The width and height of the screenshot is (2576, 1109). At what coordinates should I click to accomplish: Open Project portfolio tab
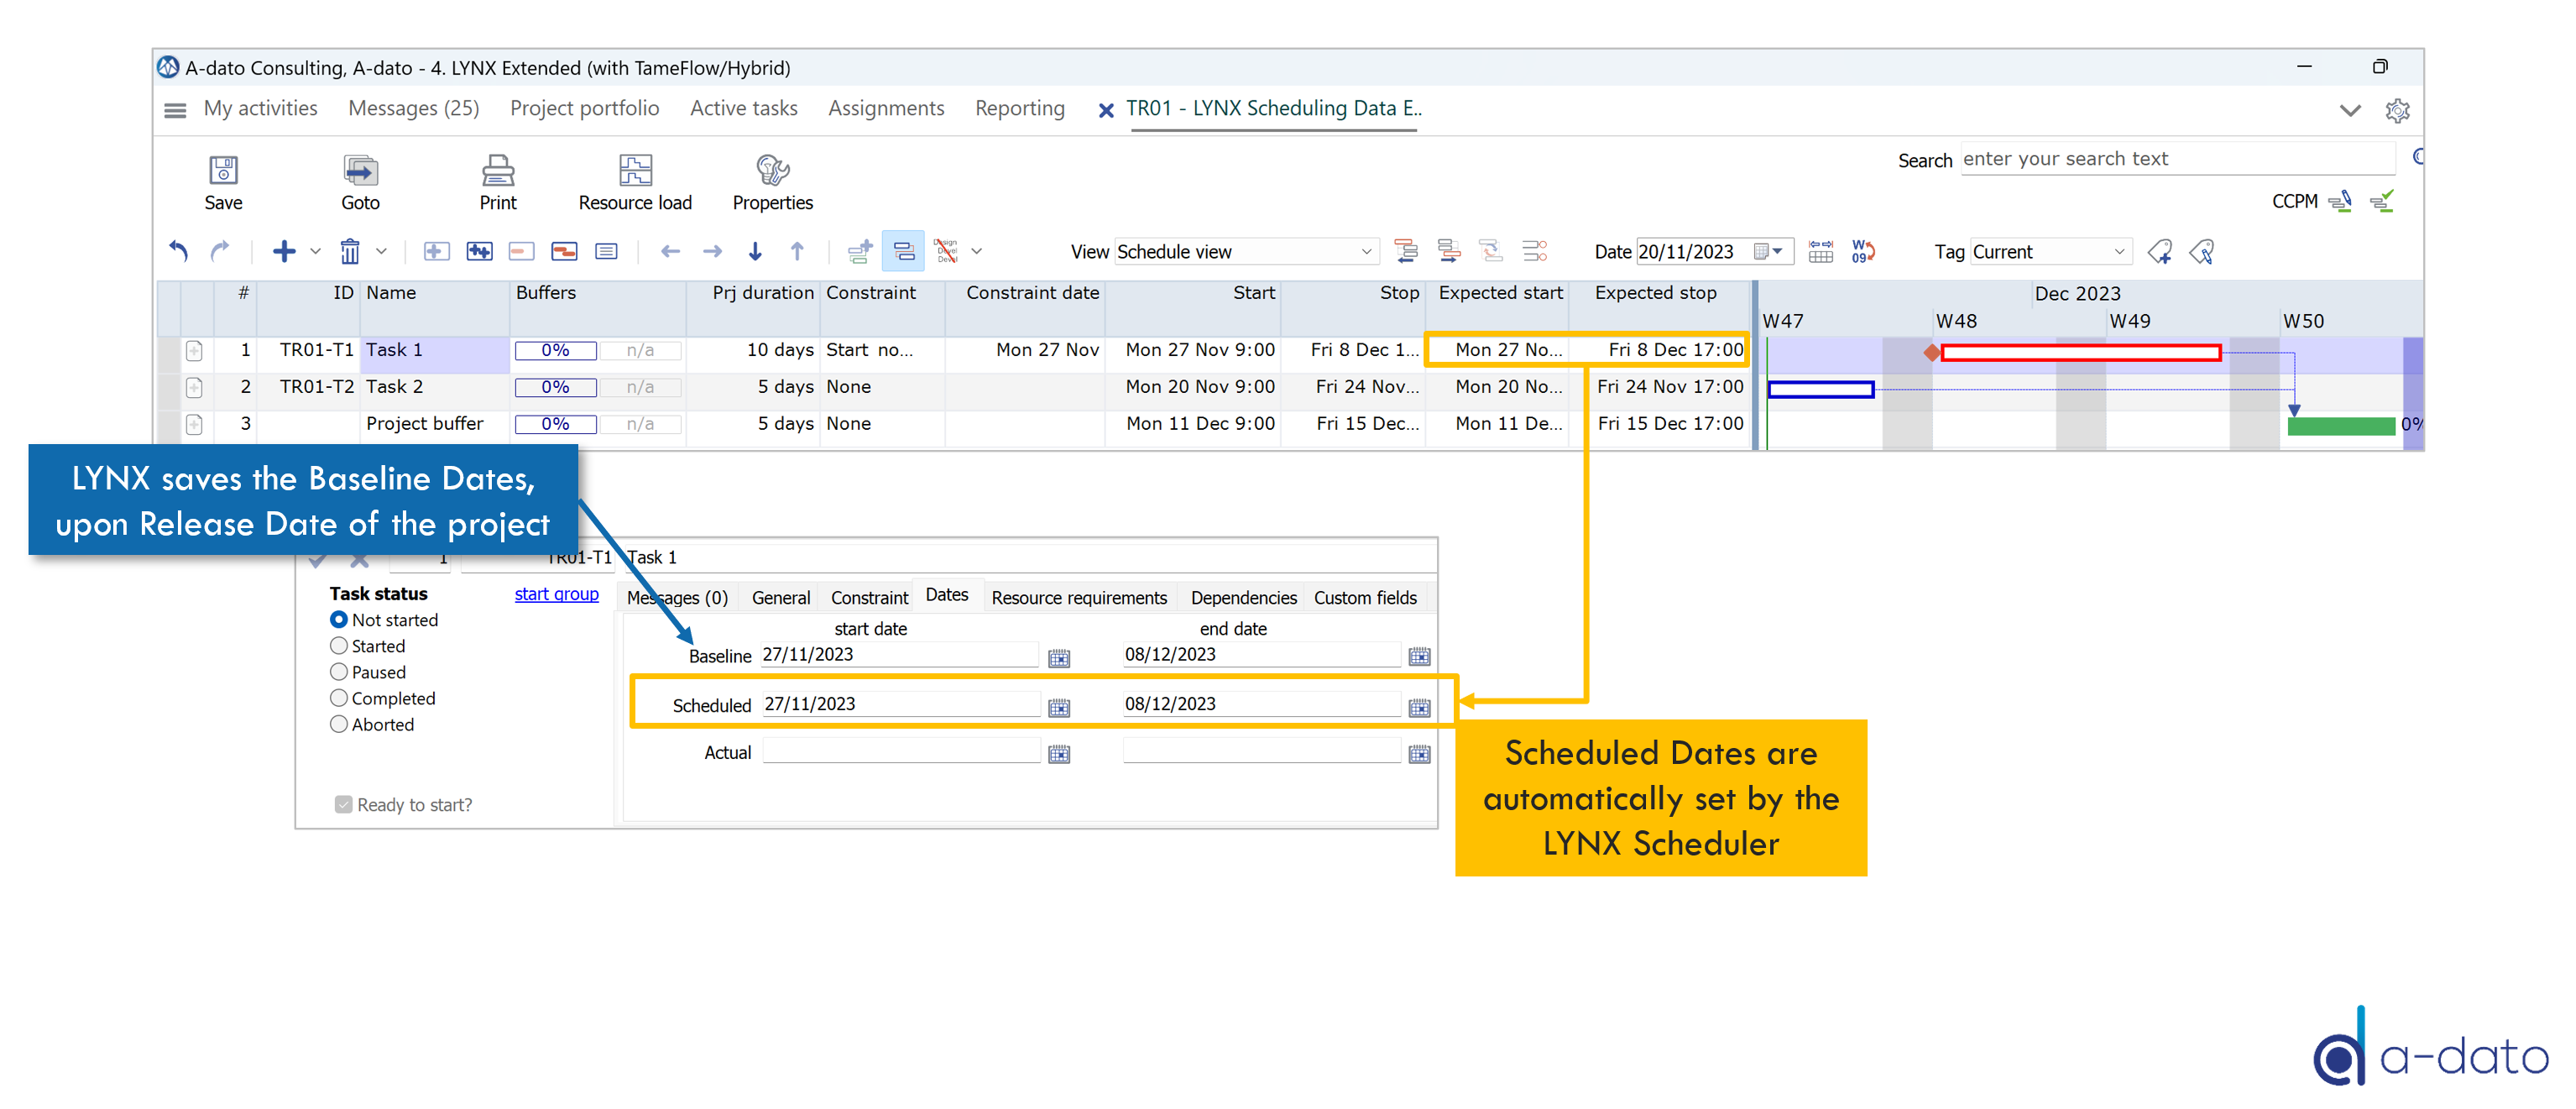584,108
